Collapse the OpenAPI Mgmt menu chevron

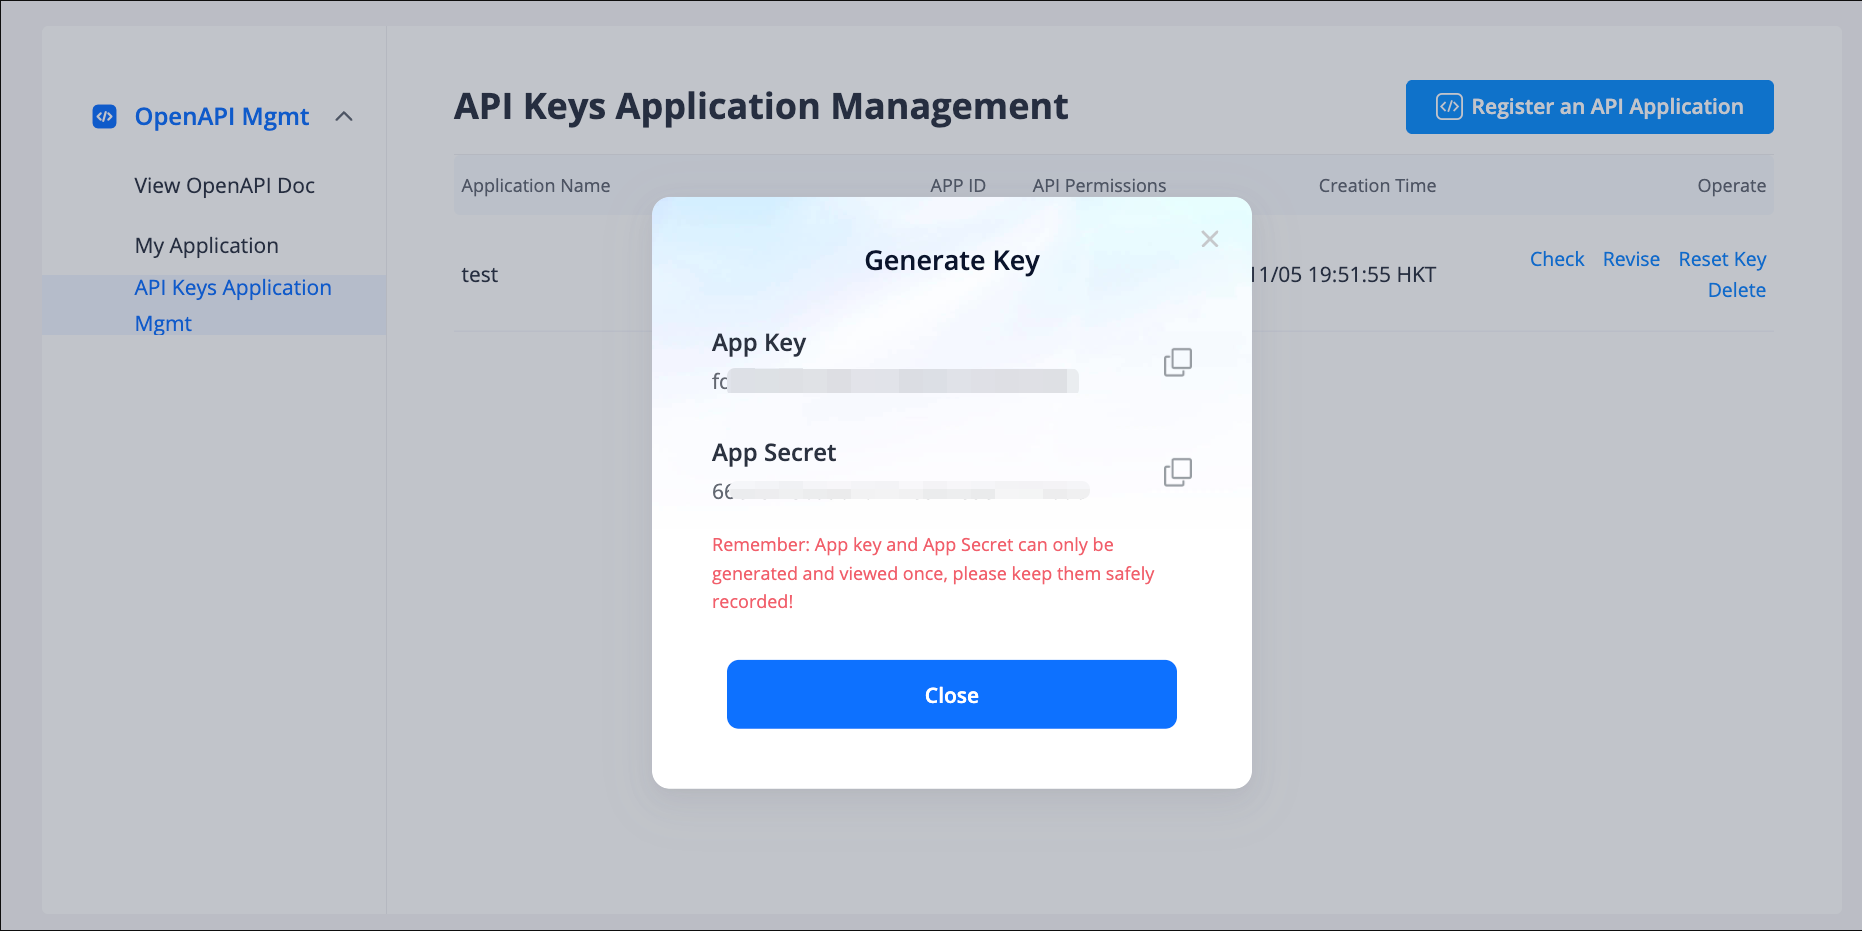(x=344, y=117)
